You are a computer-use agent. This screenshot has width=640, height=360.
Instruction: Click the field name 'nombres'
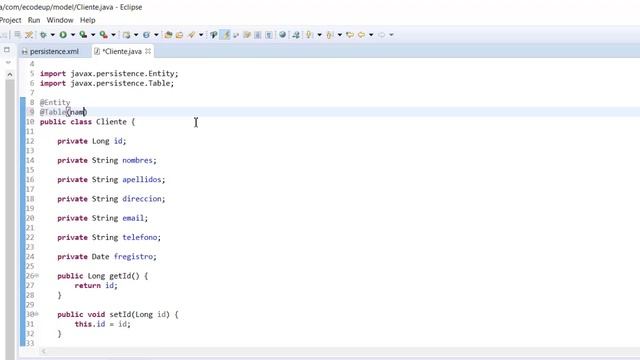point(138,160)
